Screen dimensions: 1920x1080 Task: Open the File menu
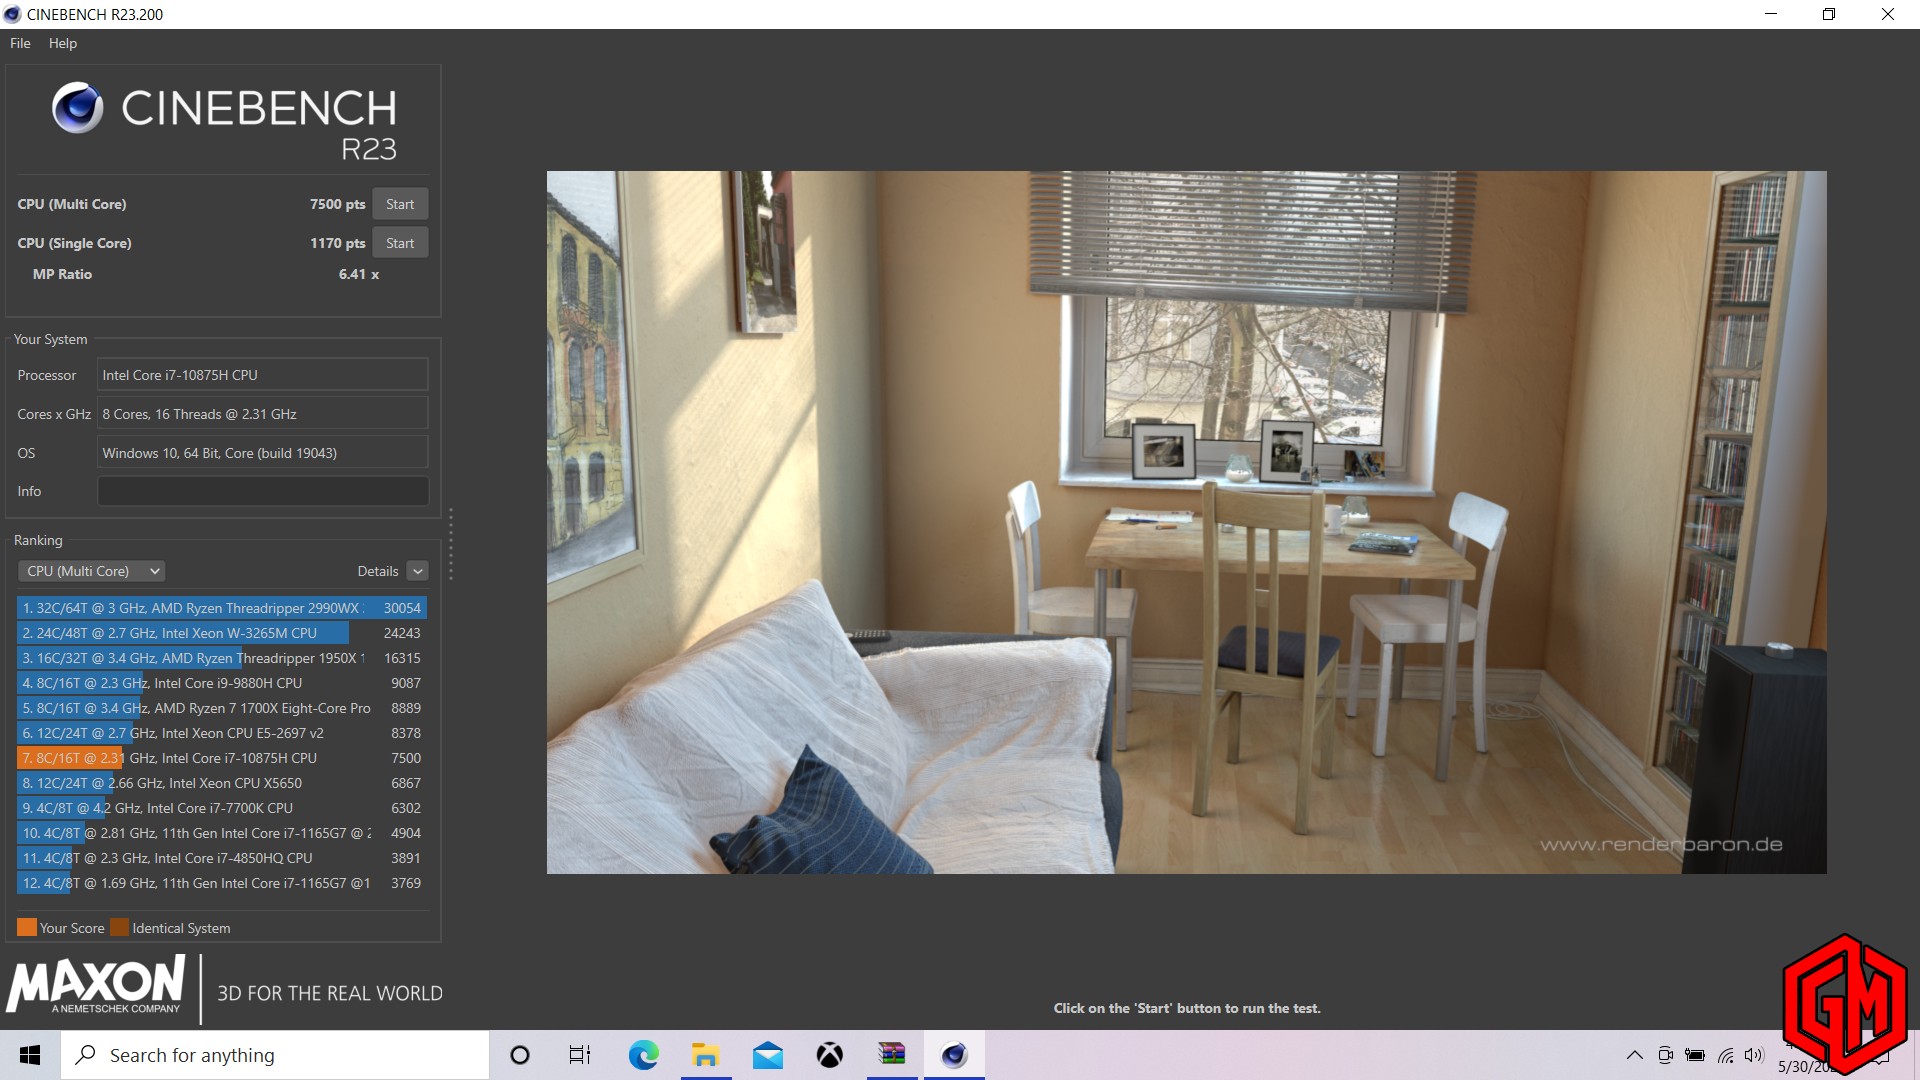20,43
